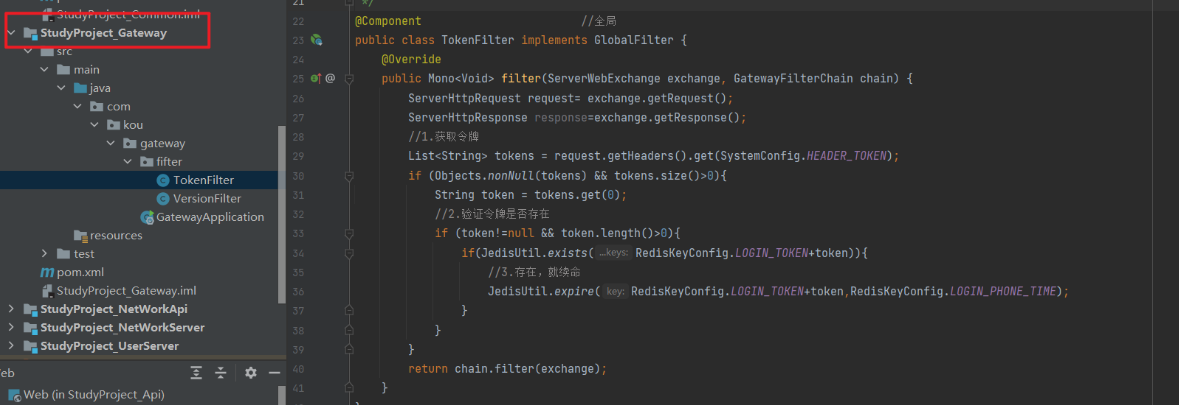Click the @ gutter marker at line 25
Image resolution: width=1179 pixels, height=405 pixels.
pyautogui.click(x=330, y=77)
